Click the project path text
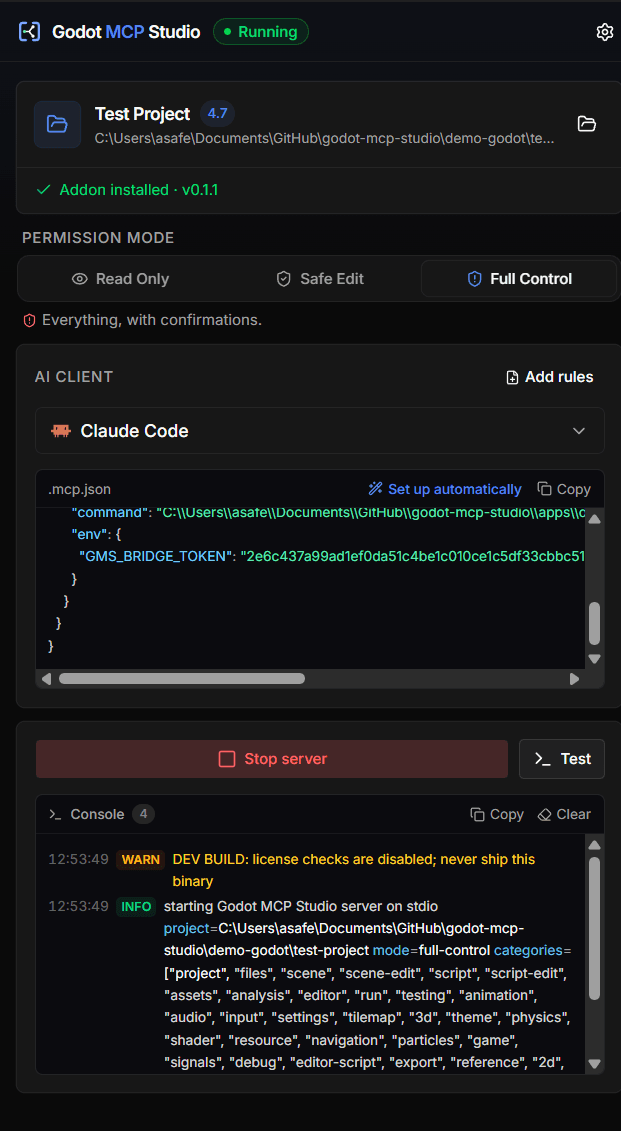 tap(325, 138)
